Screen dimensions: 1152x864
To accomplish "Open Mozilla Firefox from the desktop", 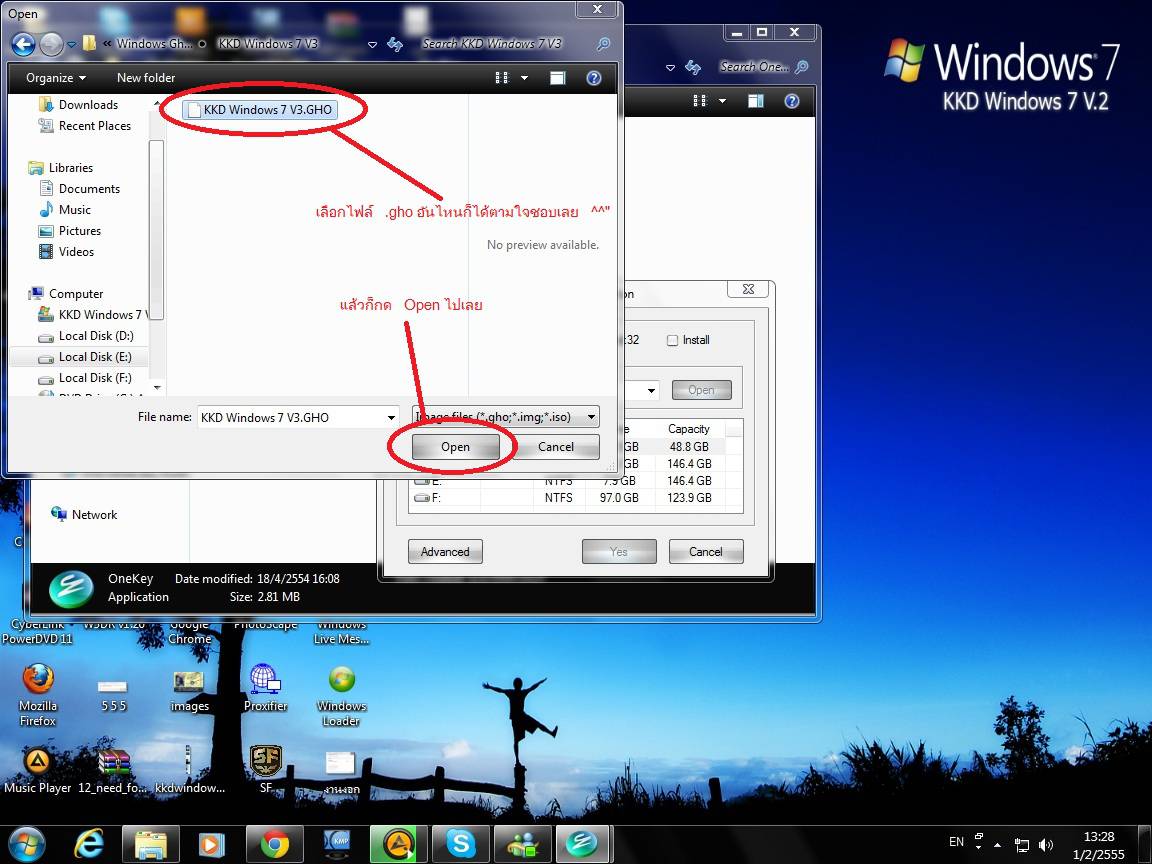I will [x=37, y=694].
